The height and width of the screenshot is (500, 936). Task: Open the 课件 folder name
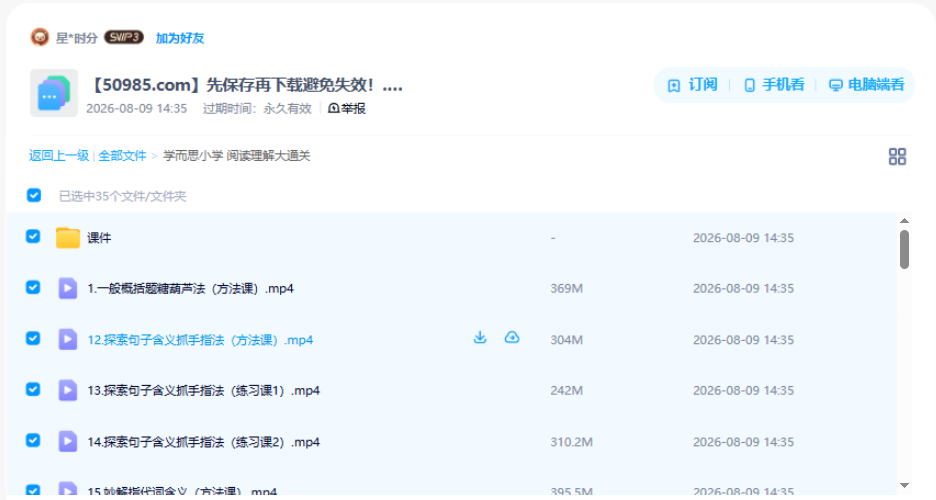pyautogui.click(x=99, y=238)
